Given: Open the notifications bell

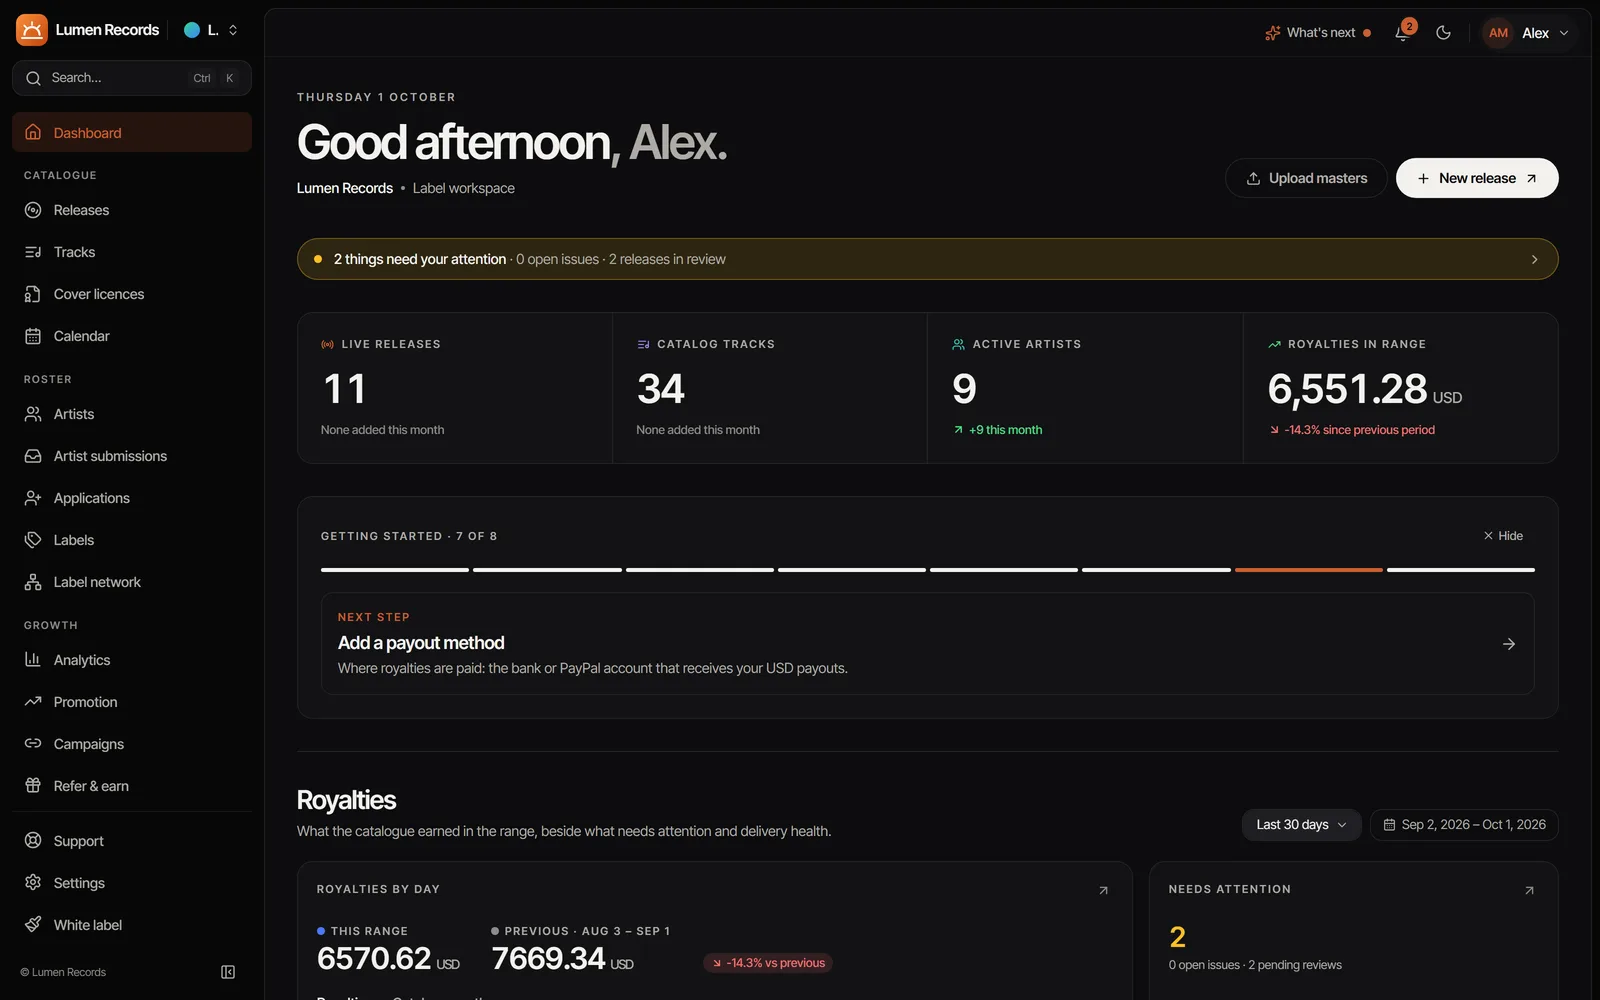Looking at the screenshot, I should 1403,32.
